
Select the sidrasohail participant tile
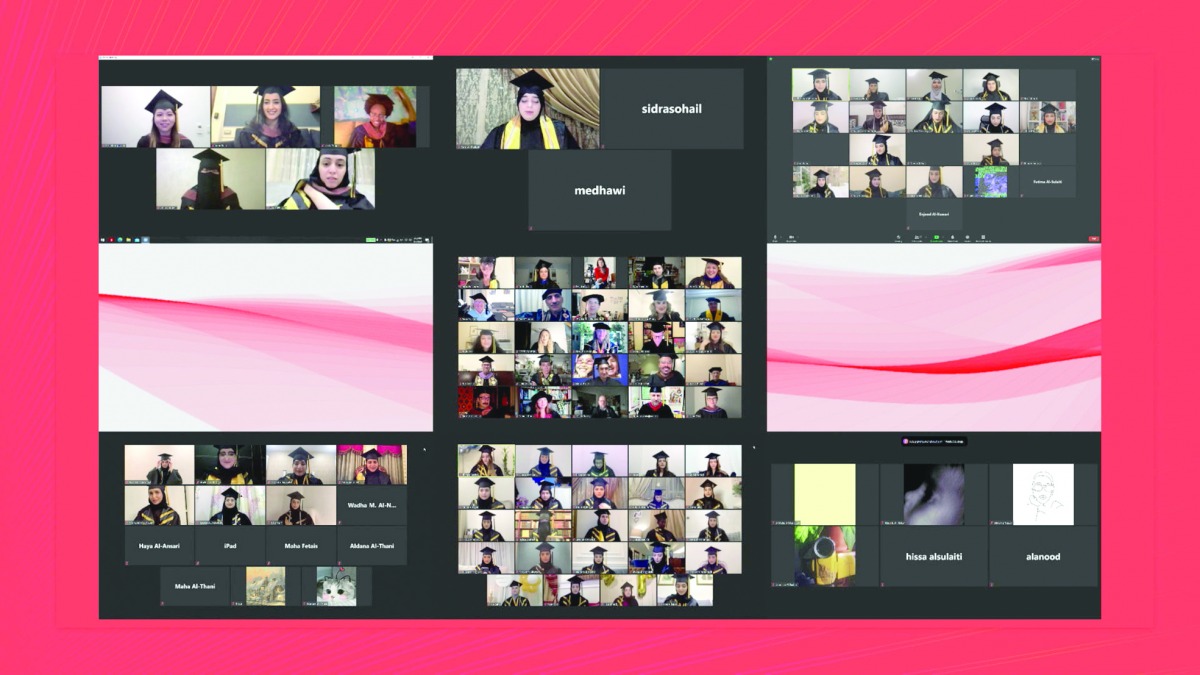tap(672, 108)
